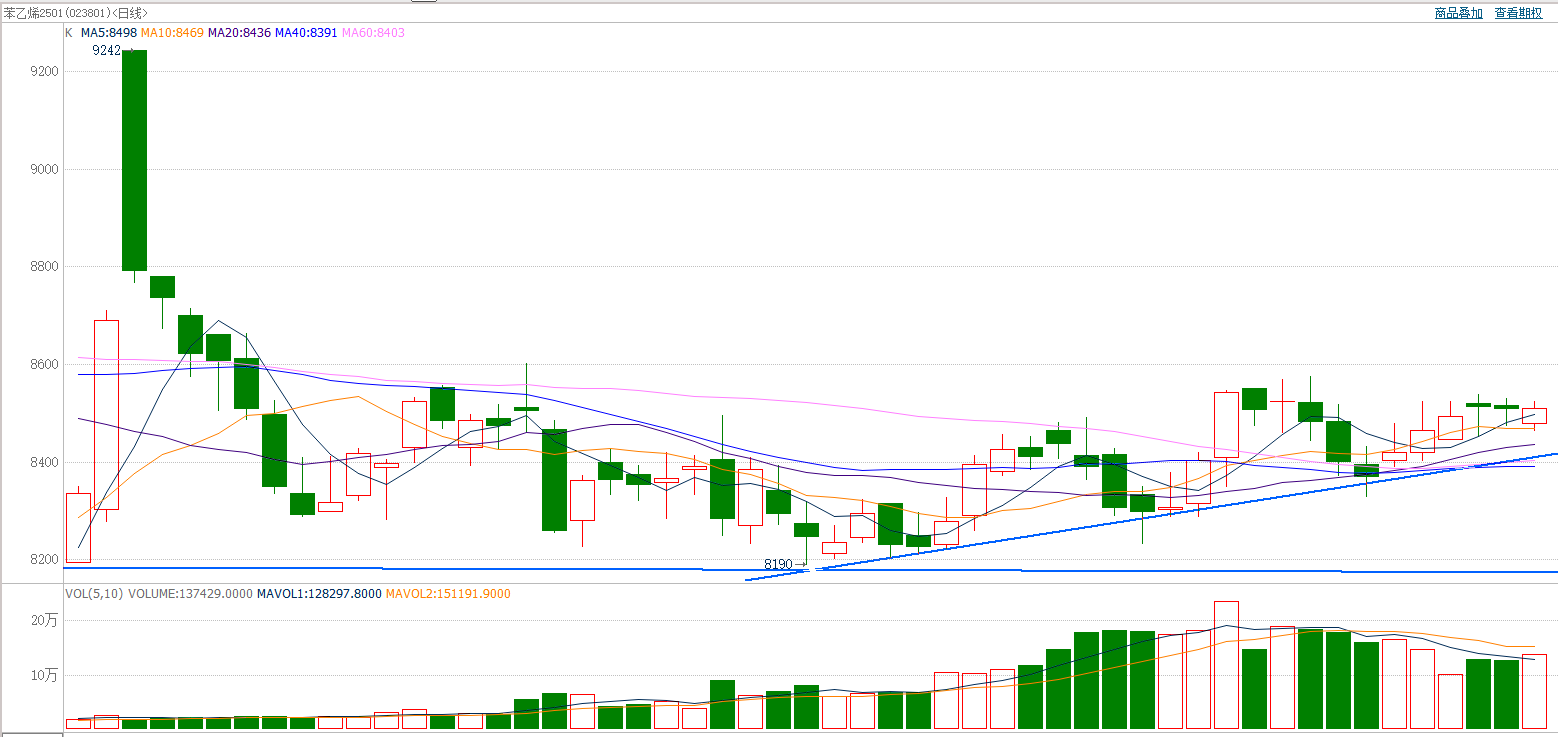Click the orange MAVOL2:151191.9000 label
Image resolution: width=1558 pixels, height=737 pixels.
(x=448, y=594)
